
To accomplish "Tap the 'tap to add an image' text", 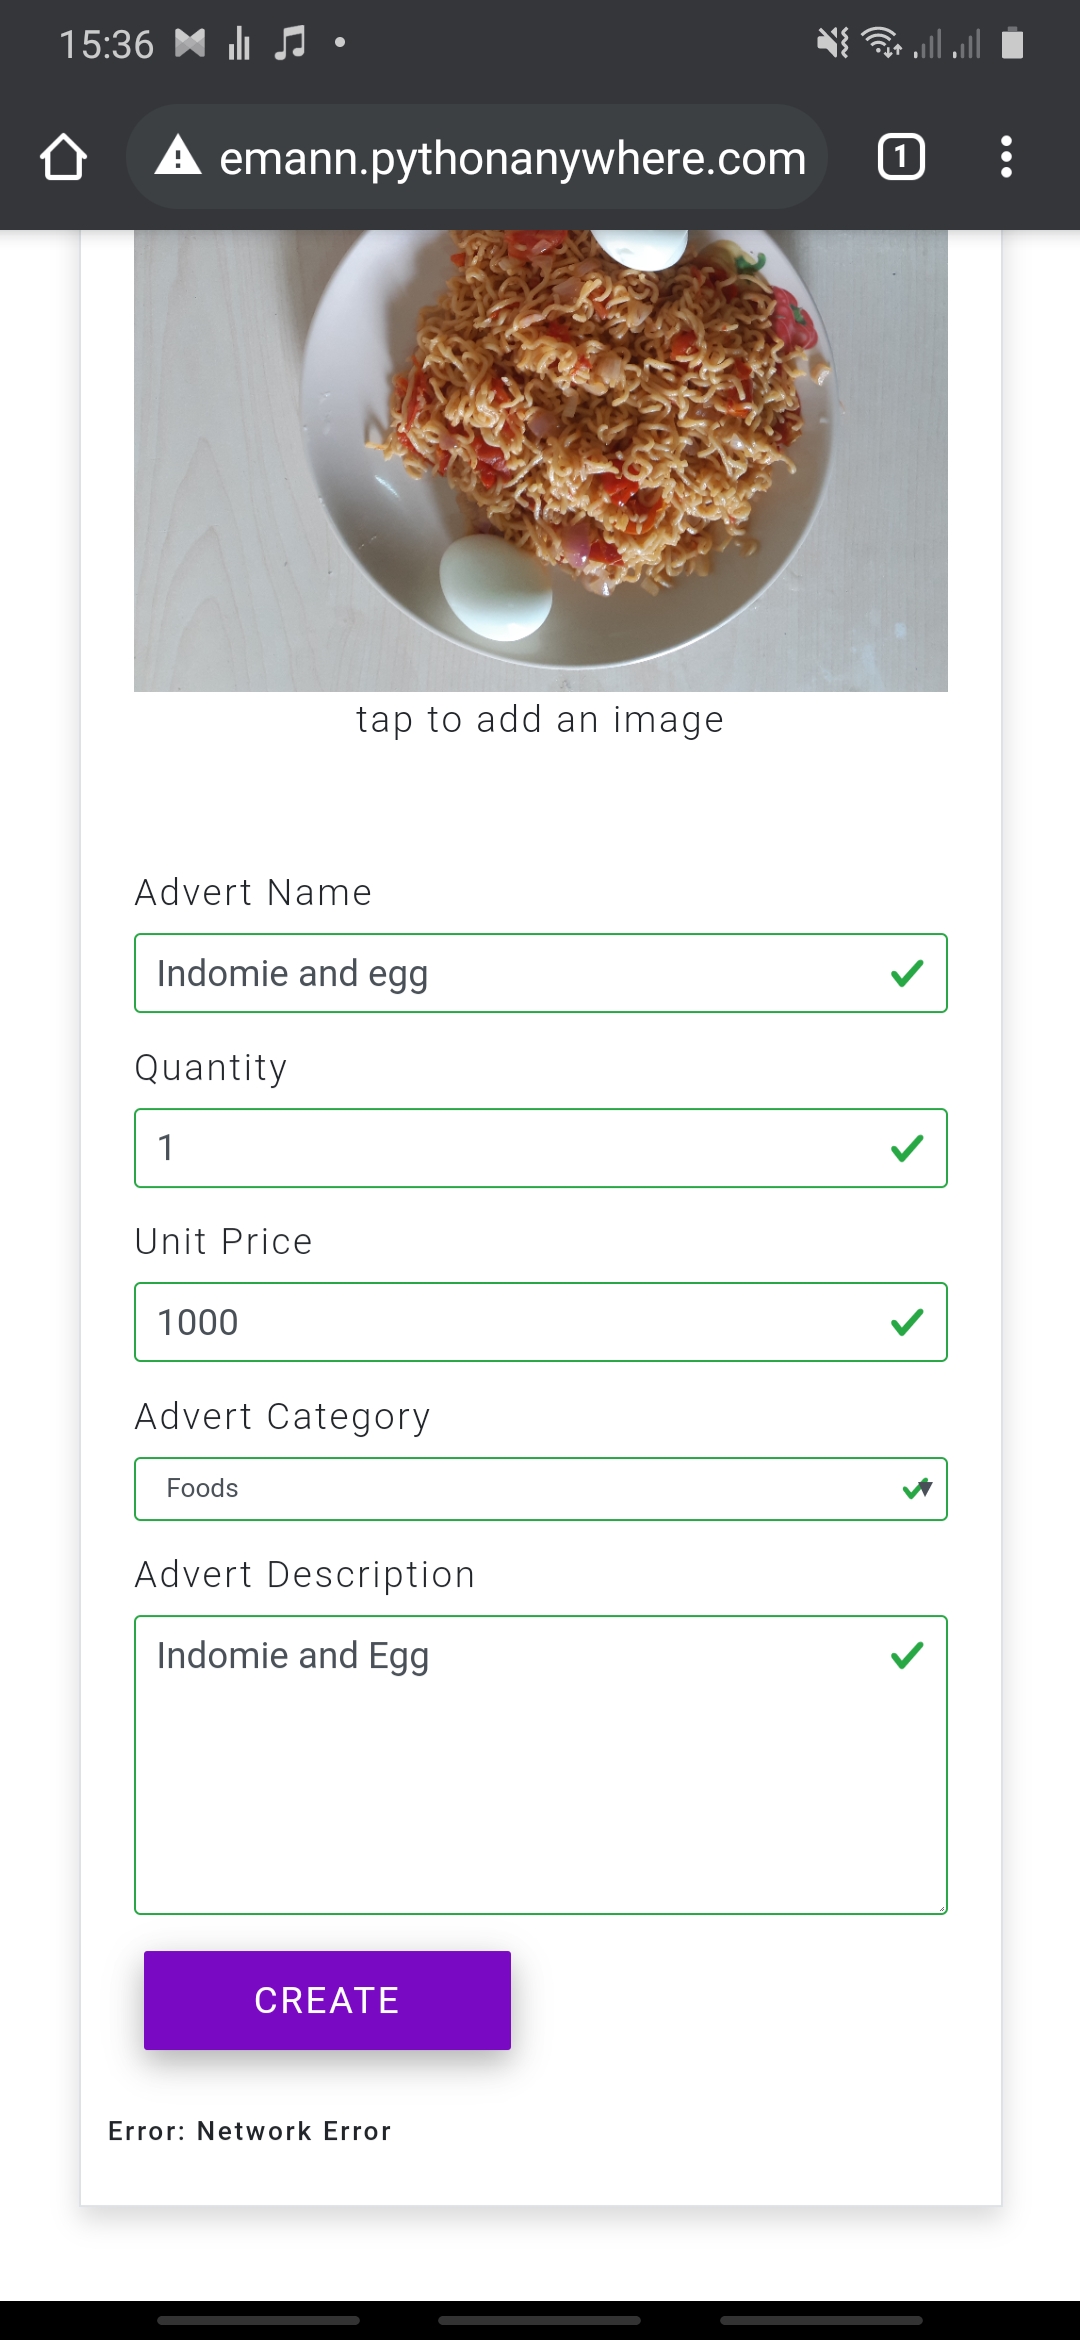I will pyautogui.click(x=540, y=720).
